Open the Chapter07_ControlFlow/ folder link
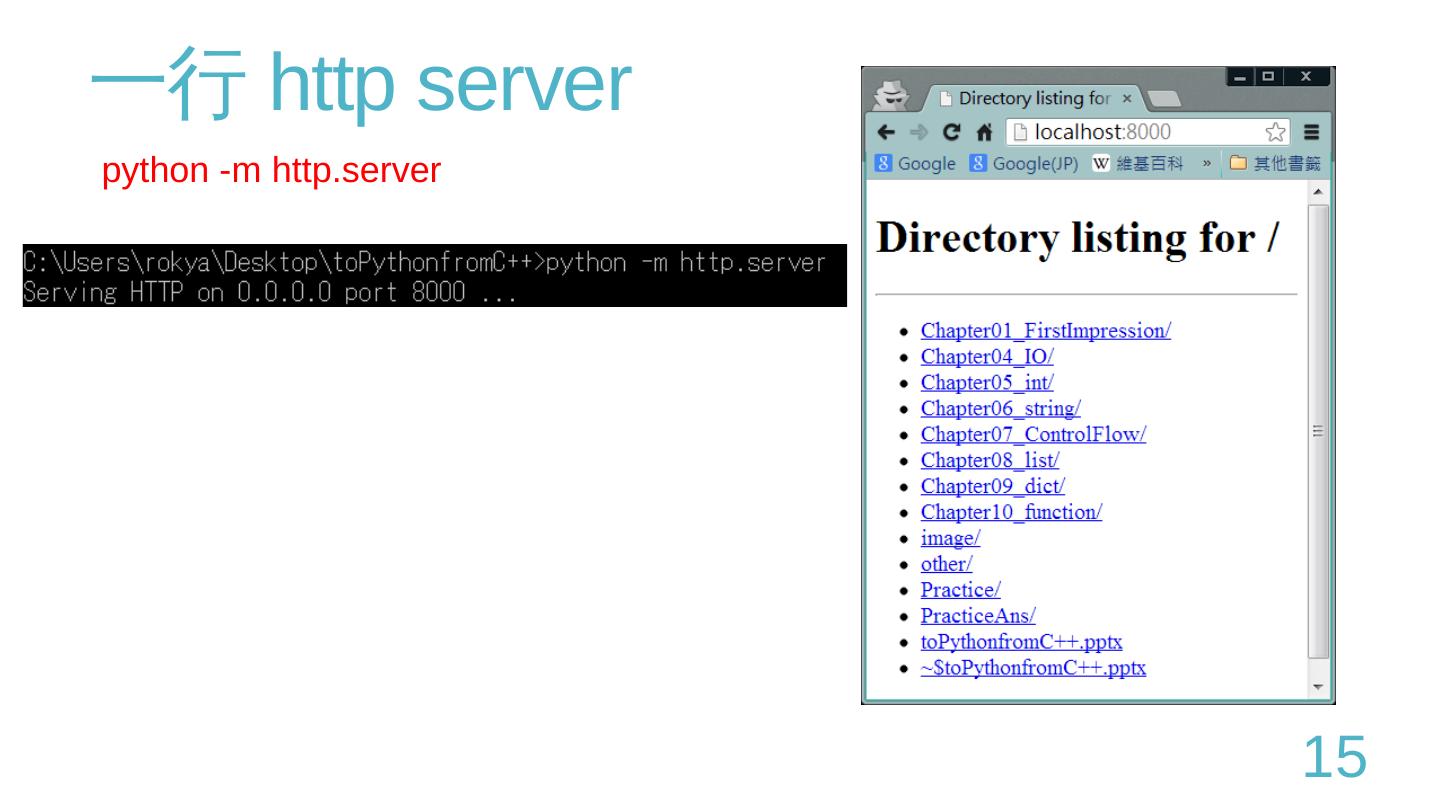Viewport: 1440px width, 810px height. pos(1033,435)
